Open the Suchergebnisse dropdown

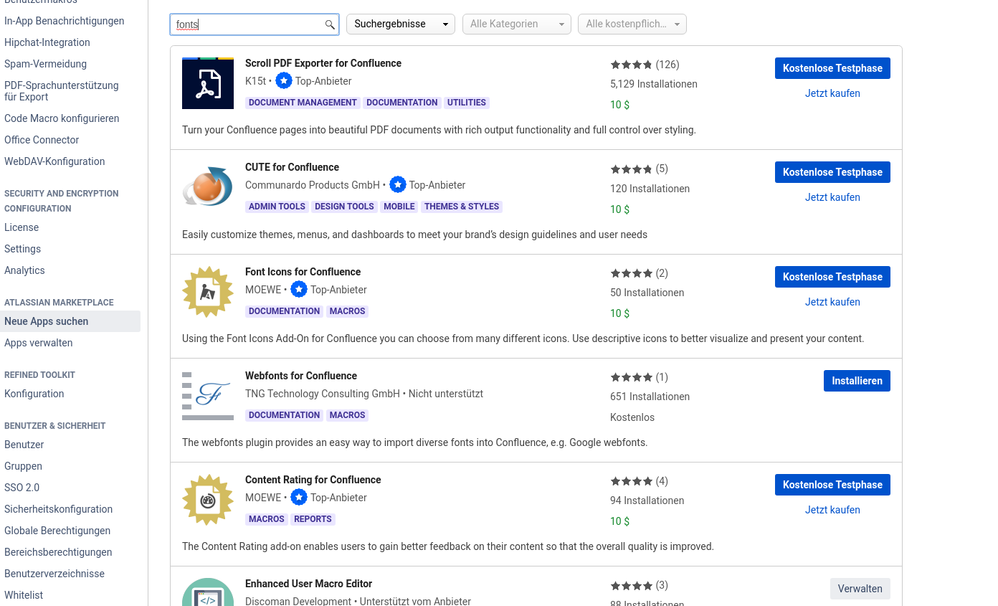click(400, 22)
